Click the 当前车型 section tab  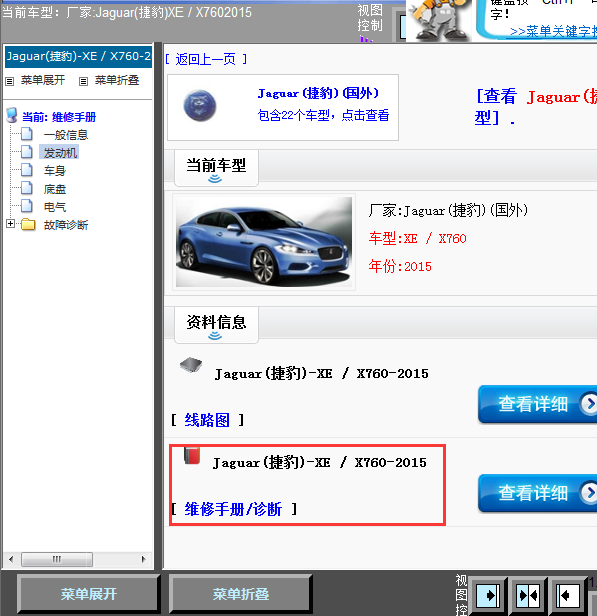(x=216, y=168)
